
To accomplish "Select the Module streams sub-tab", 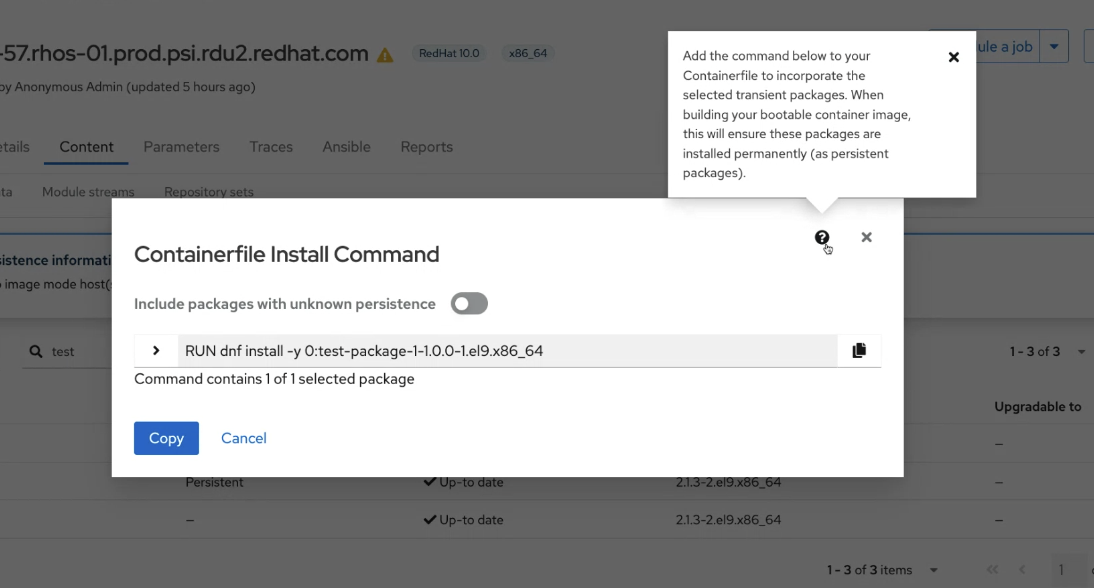I will pos(88,192).
